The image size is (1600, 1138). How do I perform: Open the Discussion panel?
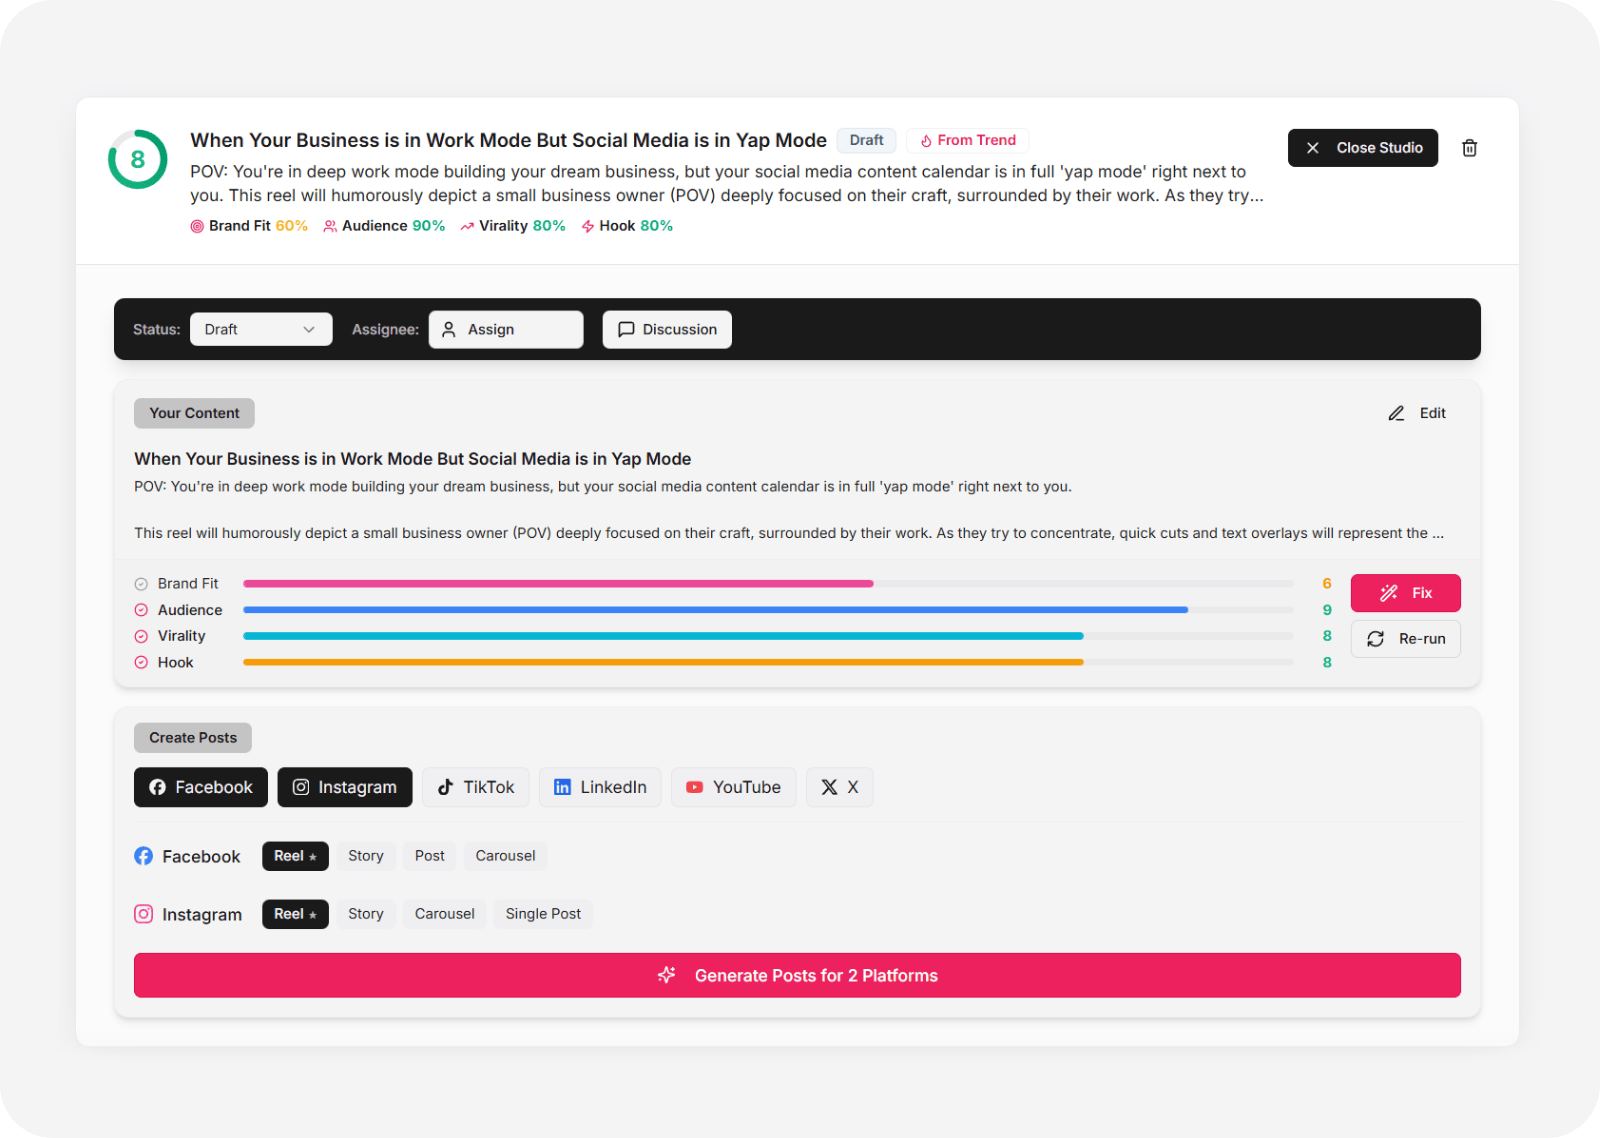(667, 329)
